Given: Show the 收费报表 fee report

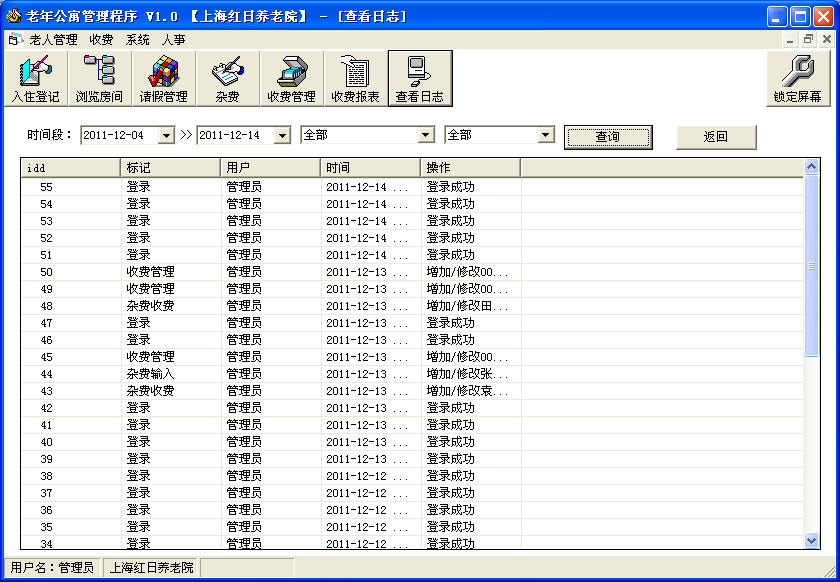Looking at the screenshot, I should 355,78.
